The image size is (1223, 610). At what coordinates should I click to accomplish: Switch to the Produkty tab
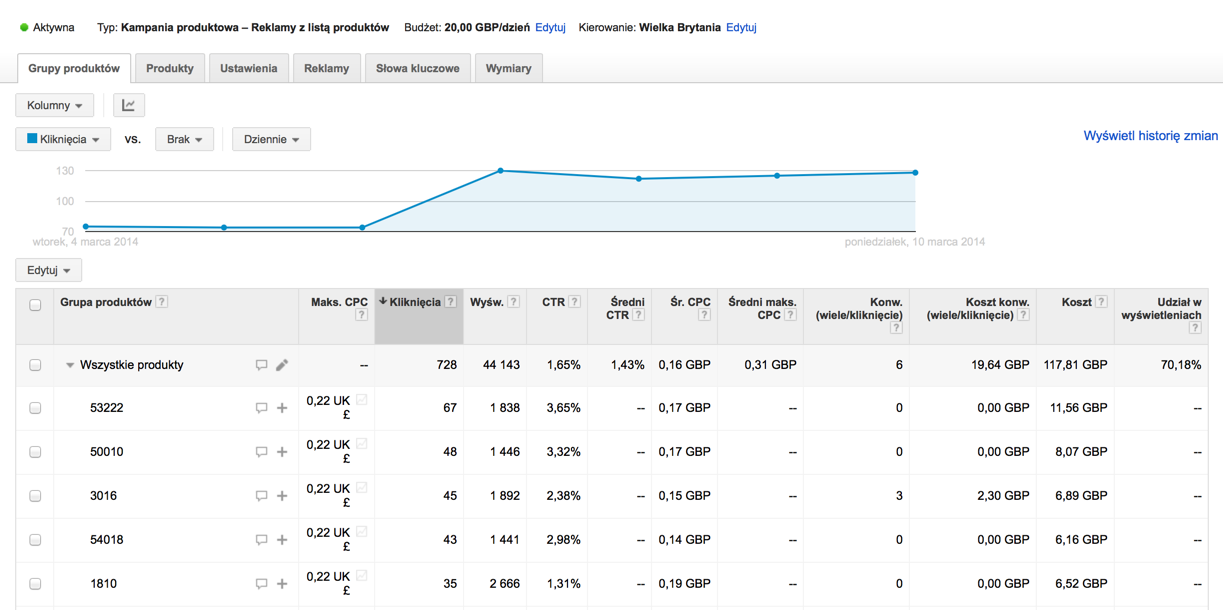pos(169,68)
